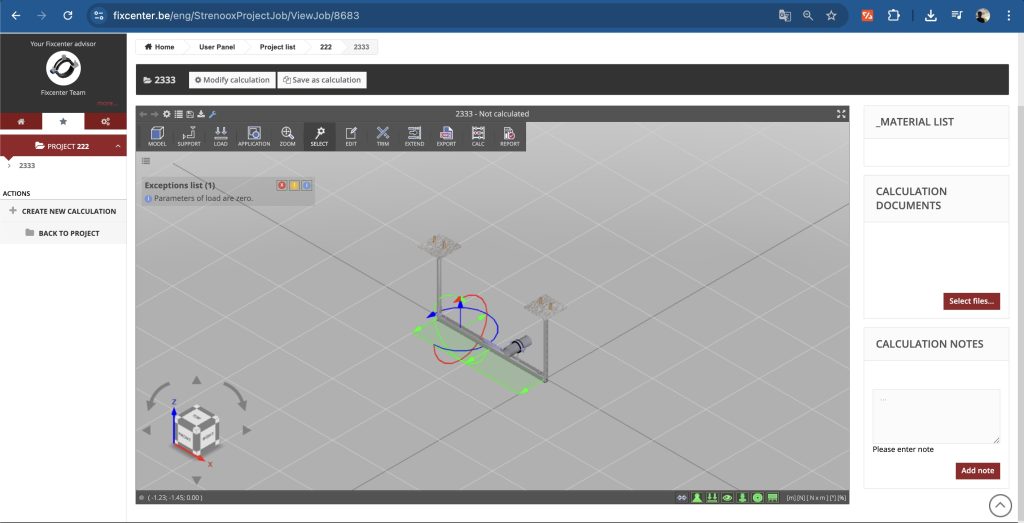
Task: Rotate view counterclockwise with left curved arrow
Action: click(x=155, y=397)
